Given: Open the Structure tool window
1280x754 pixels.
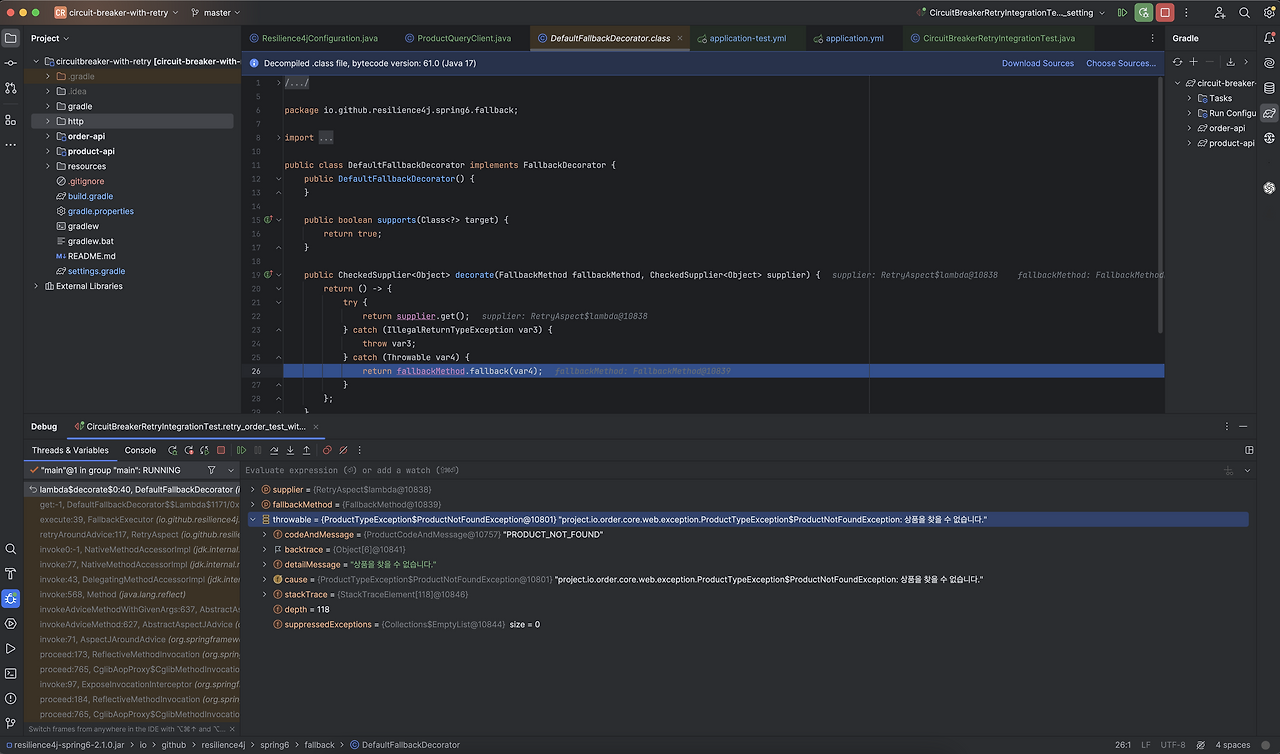Looking at the screenshot, I should click(x=11, y=120).
